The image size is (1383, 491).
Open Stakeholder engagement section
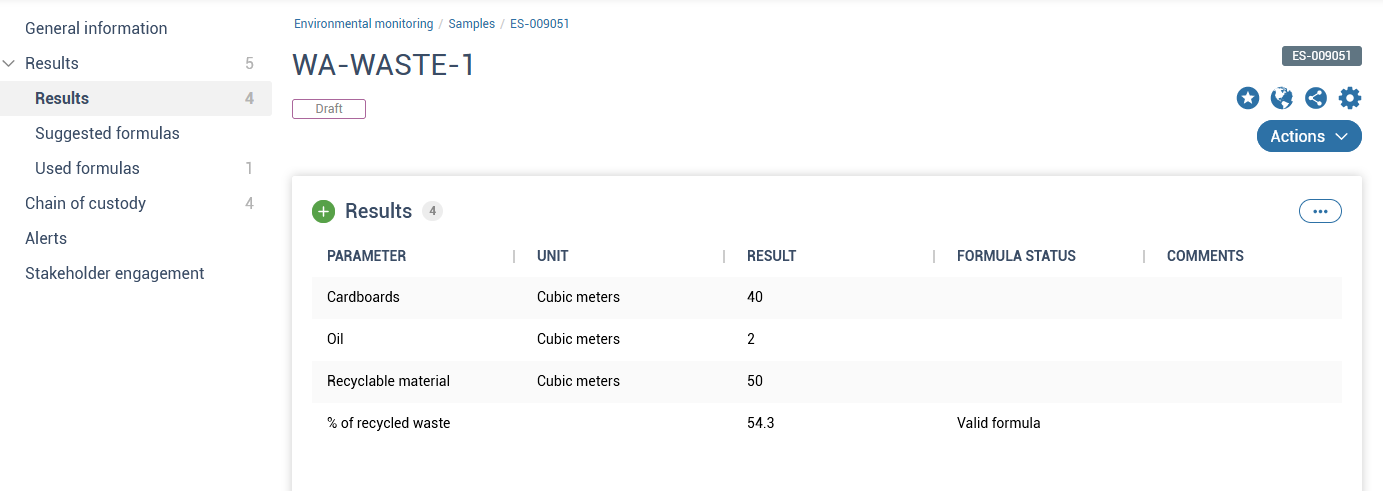click(114, 273)
